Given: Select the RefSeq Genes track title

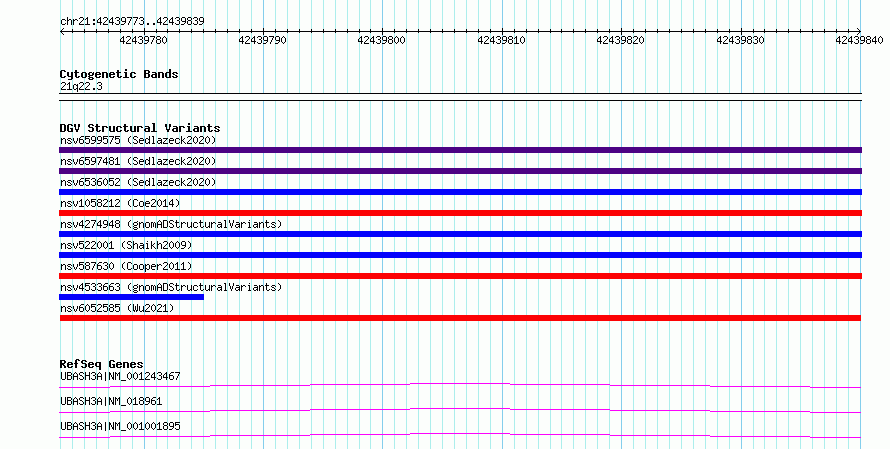Looking at the screenshot, I should pyautogui.click(x=101, y=364).
